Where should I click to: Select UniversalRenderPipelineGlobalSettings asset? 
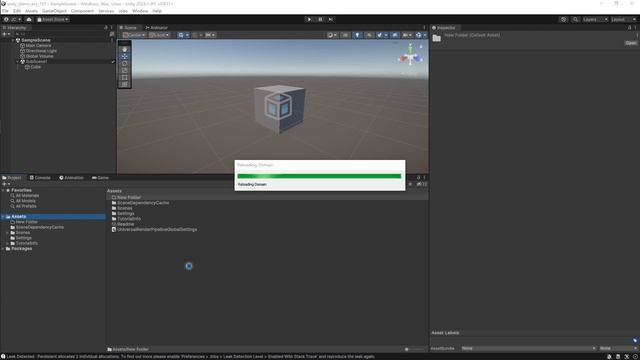pos(157,229)
